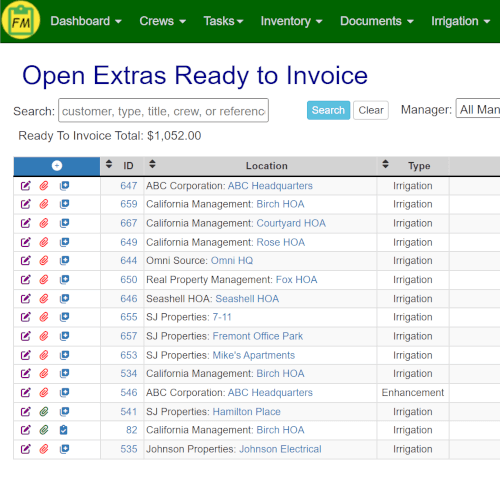Viewport: 500px width, 500px height.
Task: Copy extra 647 with the duplicate icon
Action: [x=64, y=186]
